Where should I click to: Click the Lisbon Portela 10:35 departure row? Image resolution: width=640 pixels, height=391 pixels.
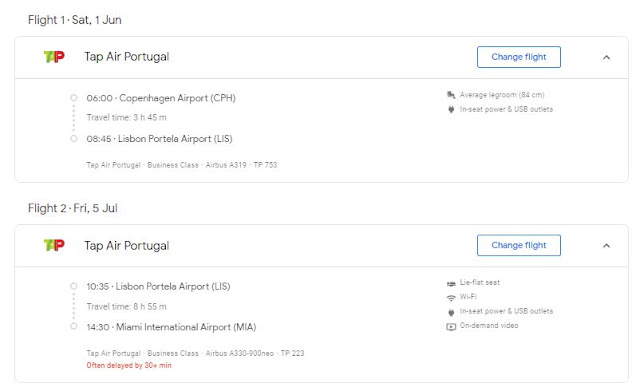(158, 287)
